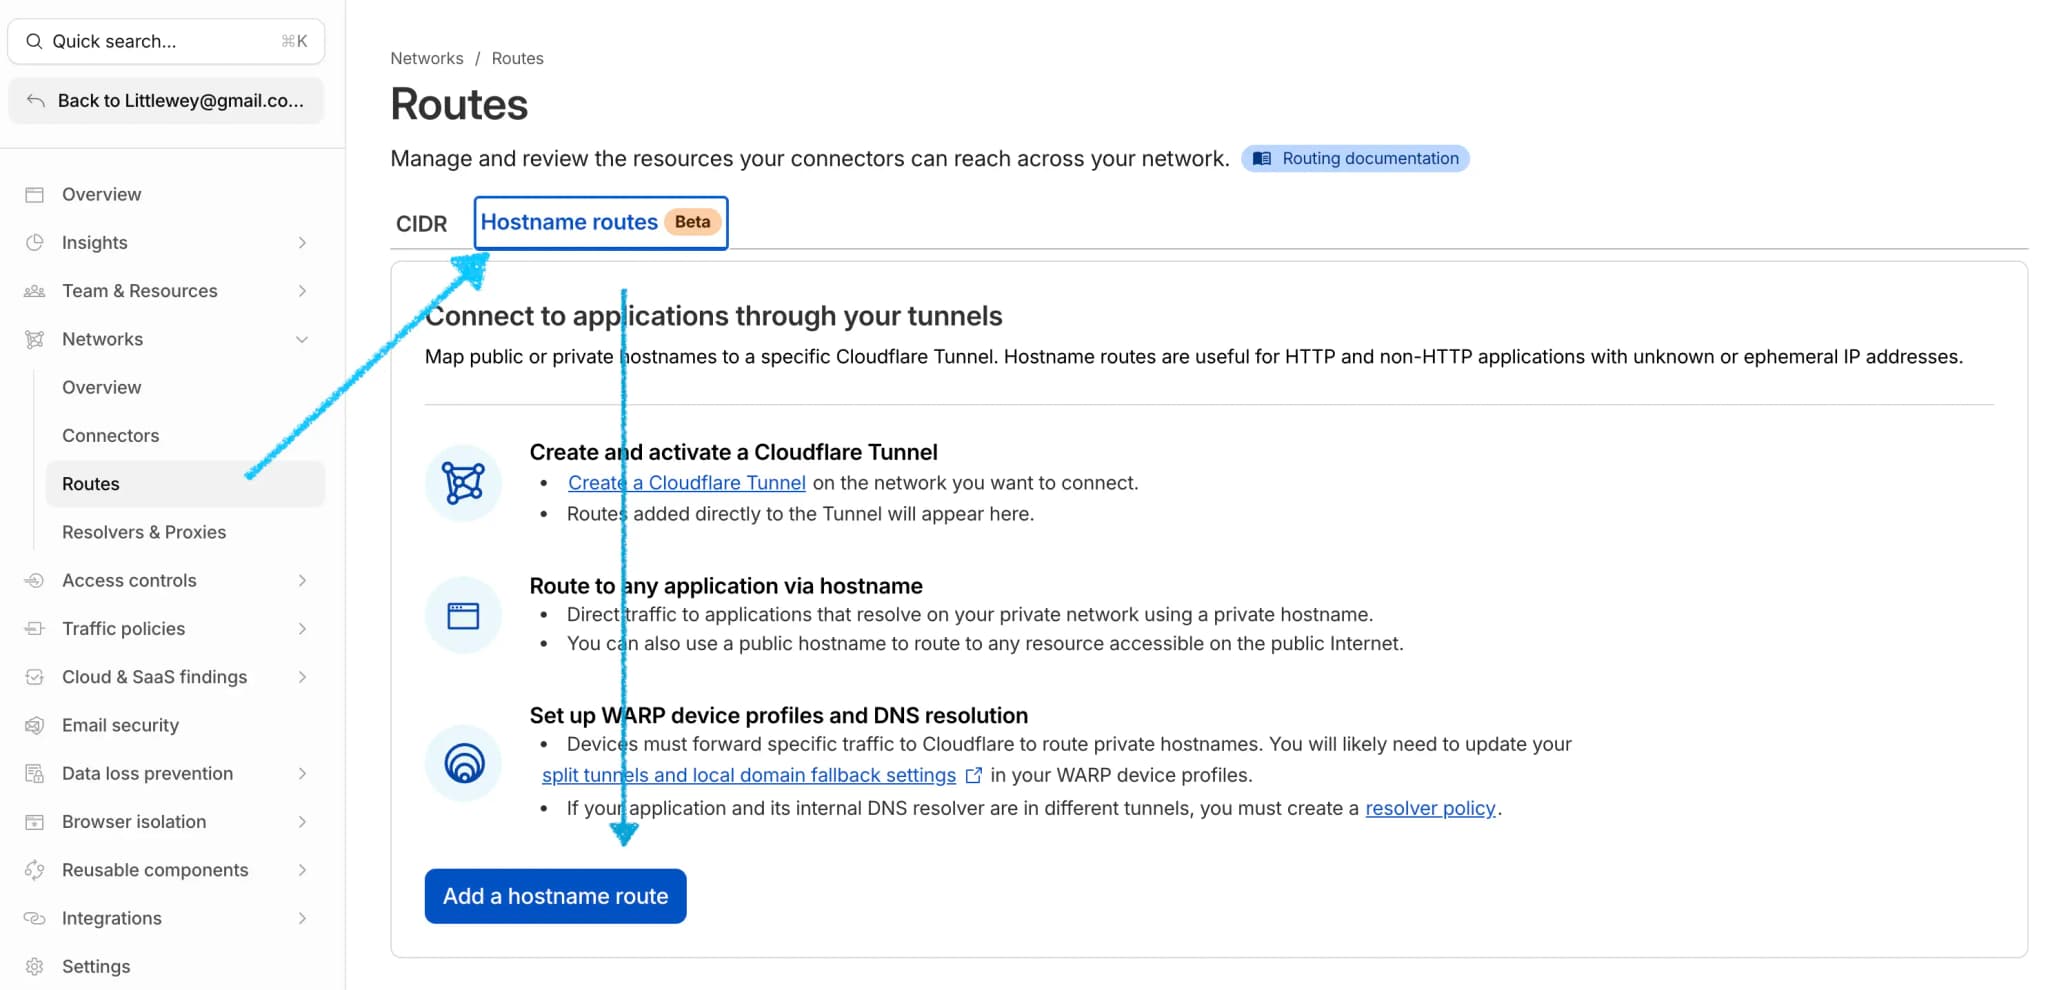Click the Quick search magnifier icon

click(x=34, y=41)
